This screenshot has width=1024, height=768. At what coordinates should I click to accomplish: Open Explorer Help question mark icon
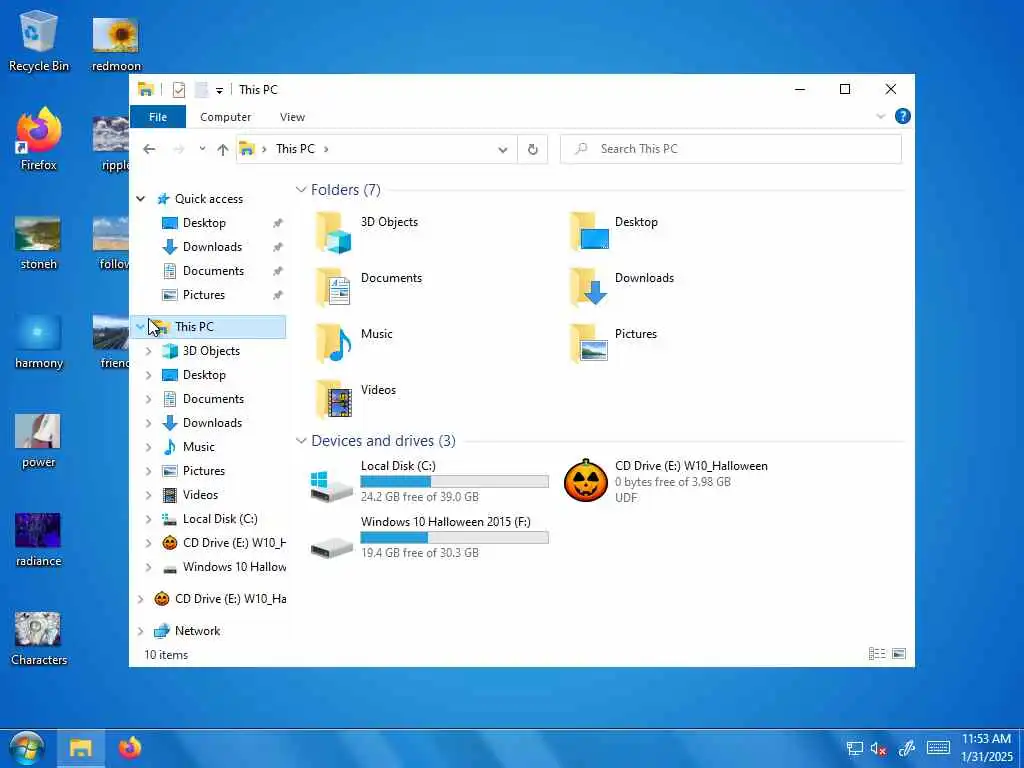pos(903,116)
